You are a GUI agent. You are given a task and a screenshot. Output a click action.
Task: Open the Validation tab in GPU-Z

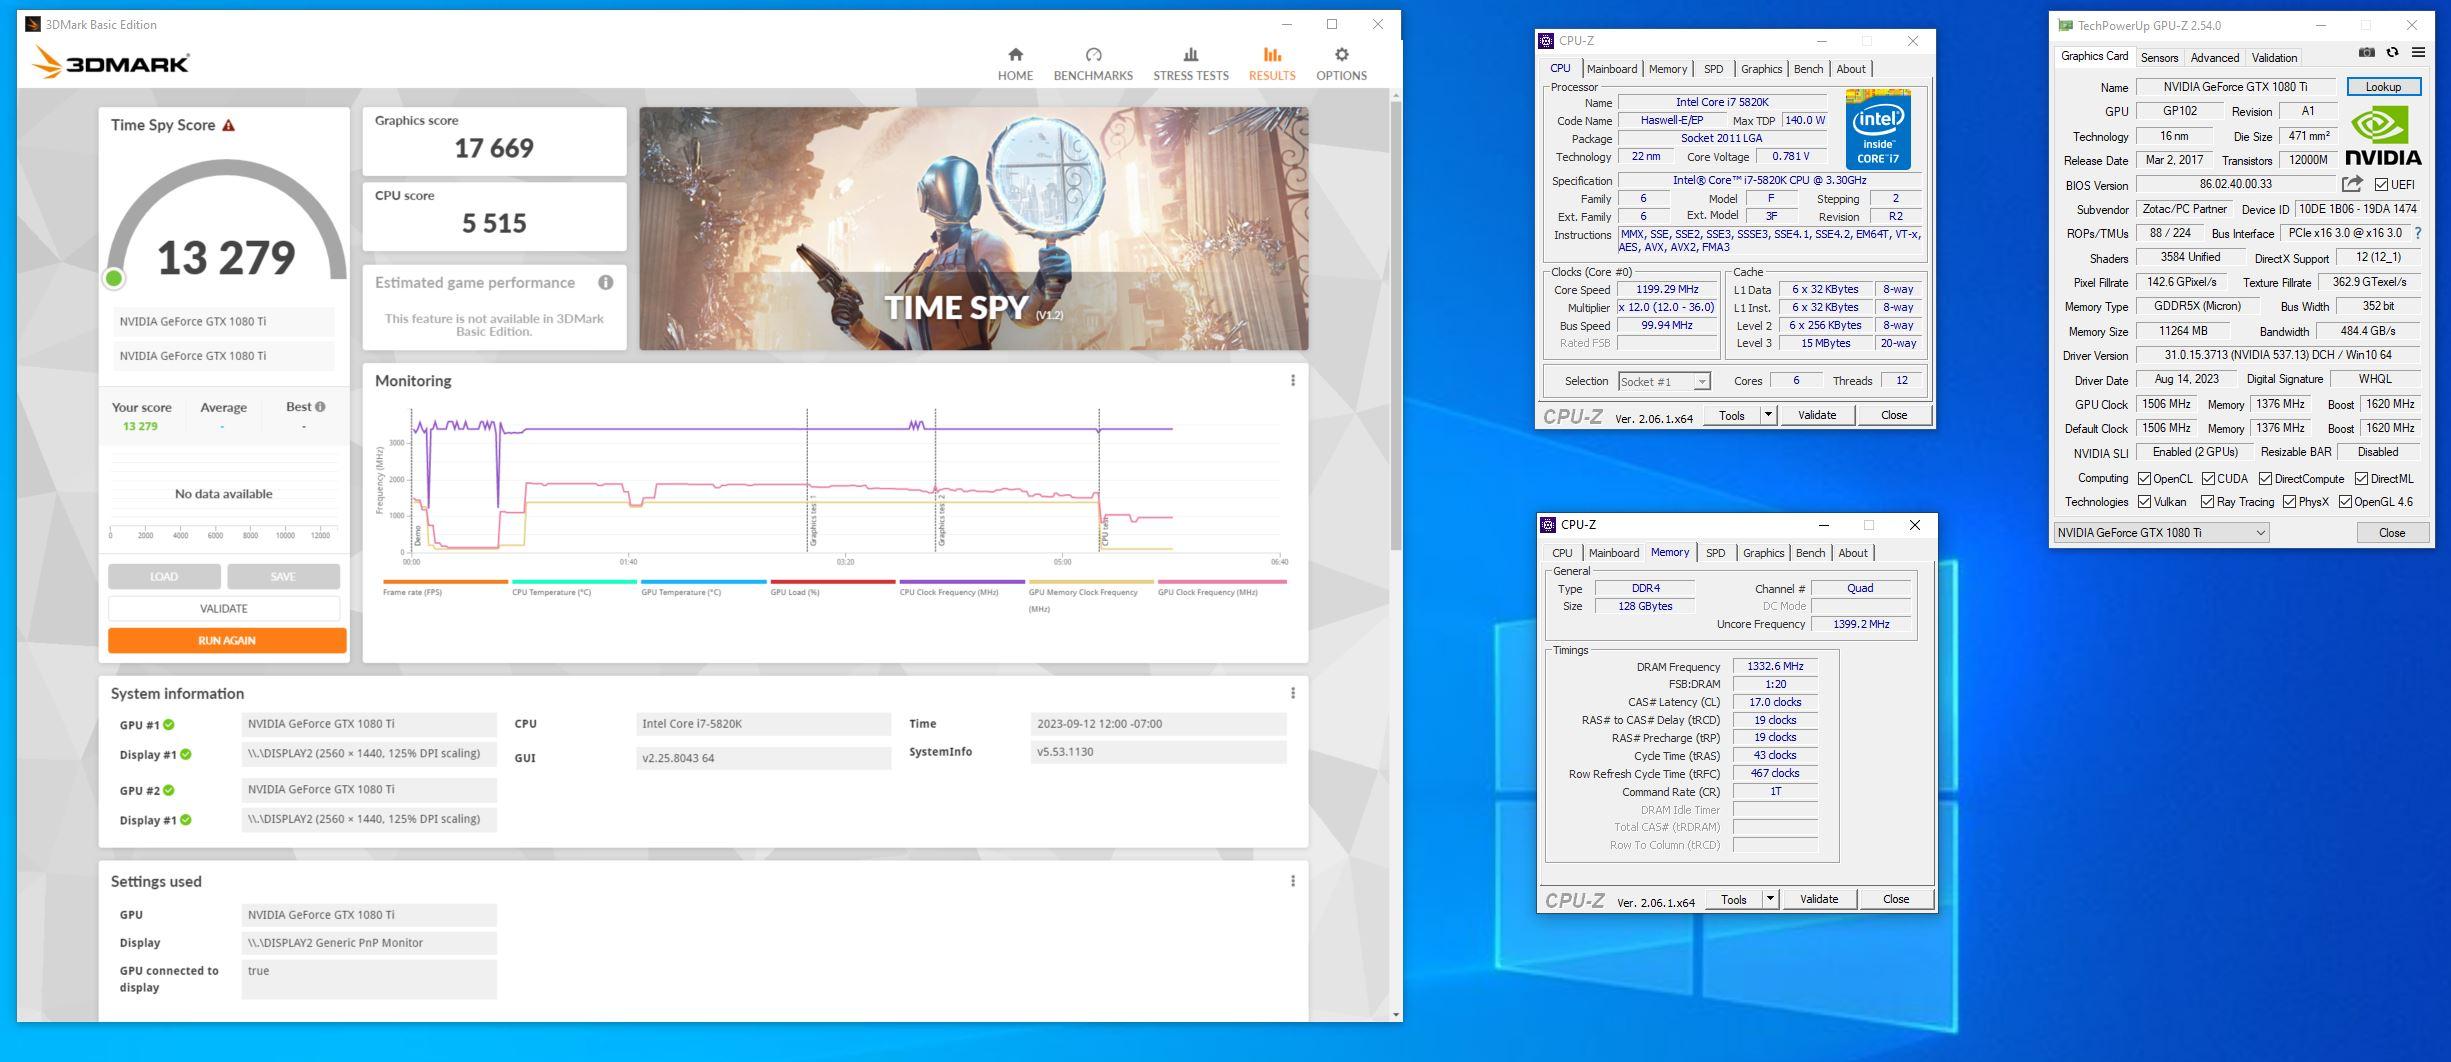tap(2274, 58)
